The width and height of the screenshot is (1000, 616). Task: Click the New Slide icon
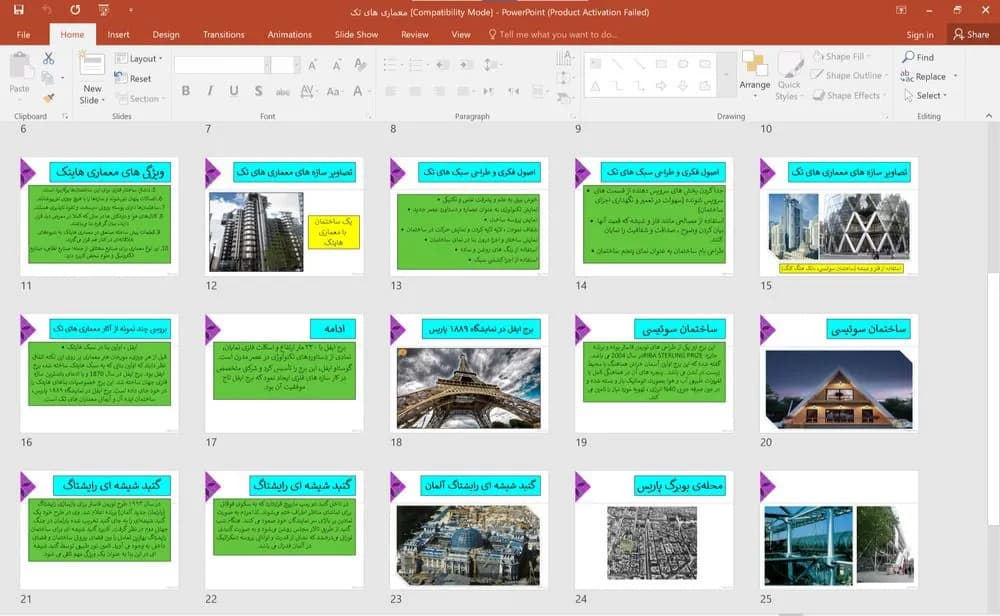[x=92, y=65]
